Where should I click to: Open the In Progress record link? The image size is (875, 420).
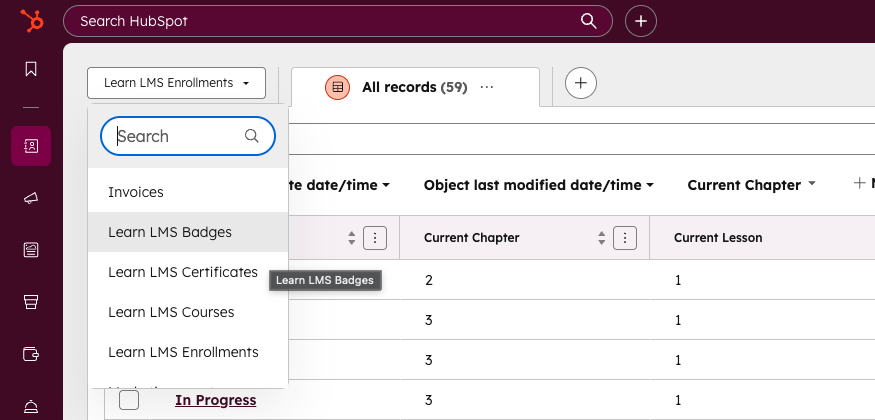215,400
